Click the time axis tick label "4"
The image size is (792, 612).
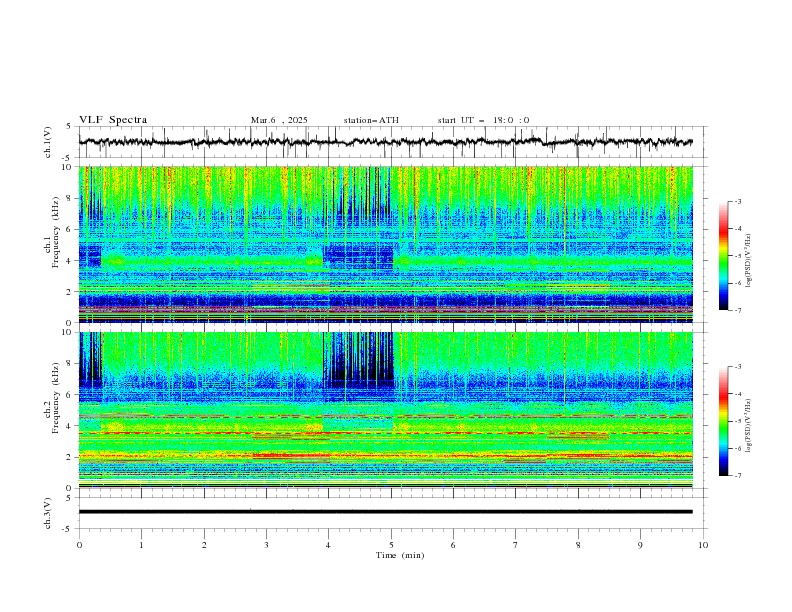point(328,545)
